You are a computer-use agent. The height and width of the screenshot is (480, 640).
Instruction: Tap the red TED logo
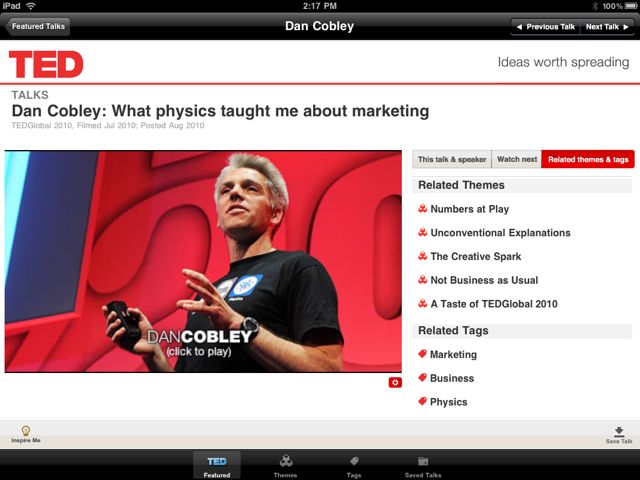click(46, 64)
